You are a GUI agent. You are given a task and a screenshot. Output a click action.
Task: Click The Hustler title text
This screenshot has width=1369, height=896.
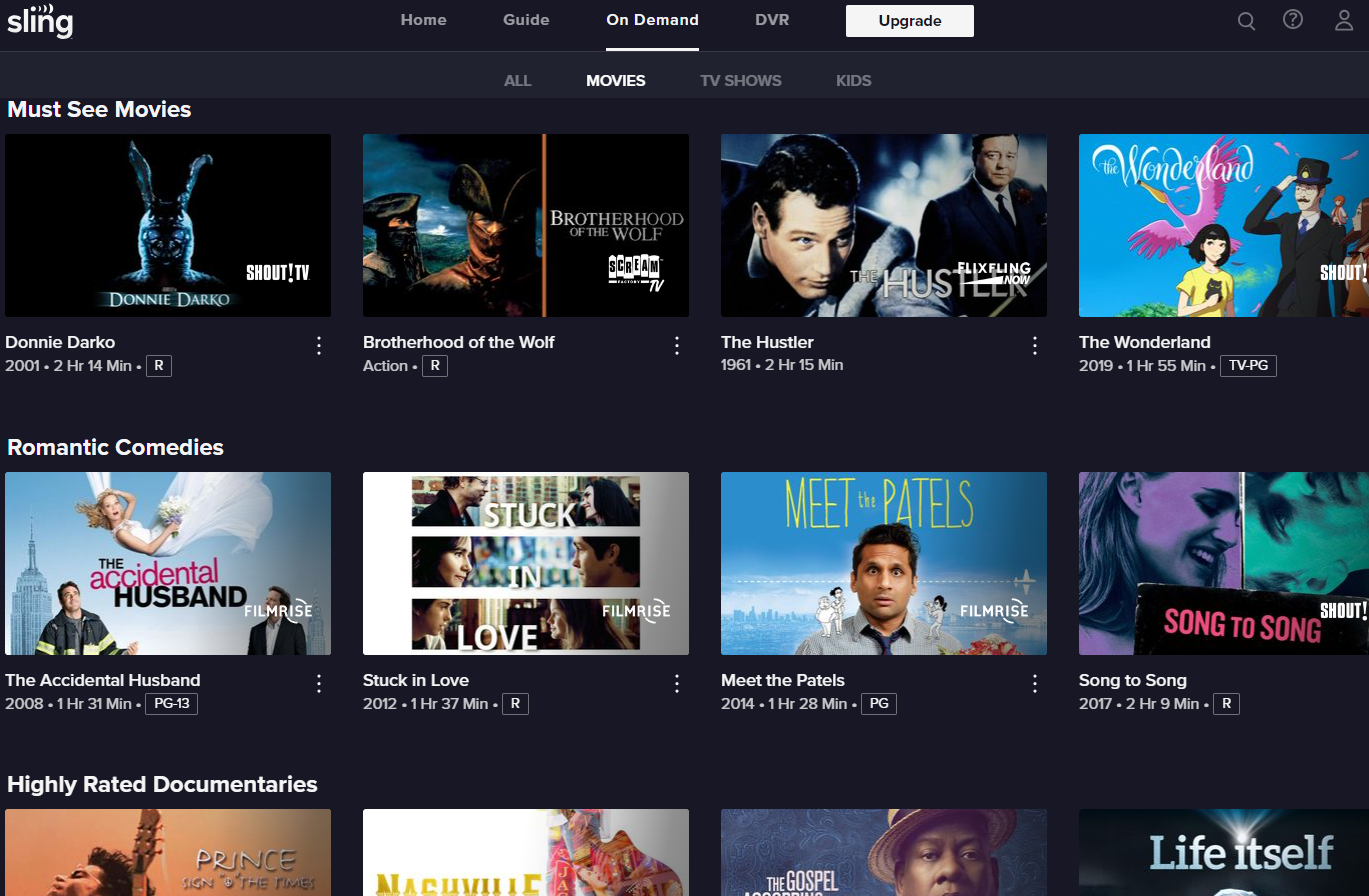point(767,342)
